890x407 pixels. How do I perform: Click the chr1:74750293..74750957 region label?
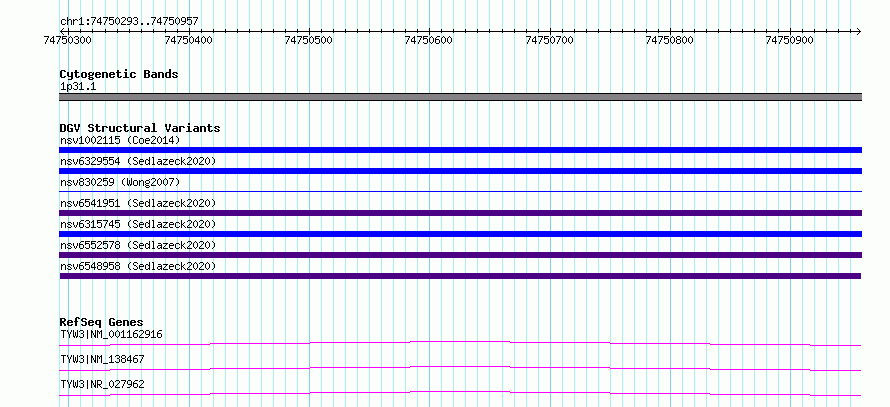click(129, 21)
